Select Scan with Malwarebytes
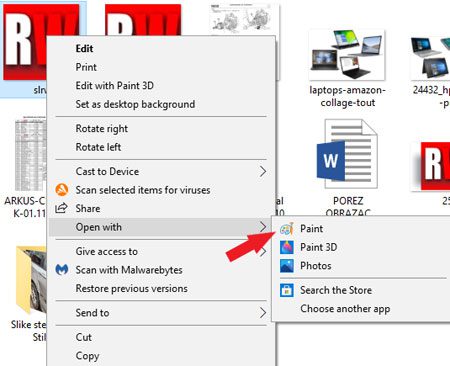Viewport: 450px width, 366px height. 162,270
